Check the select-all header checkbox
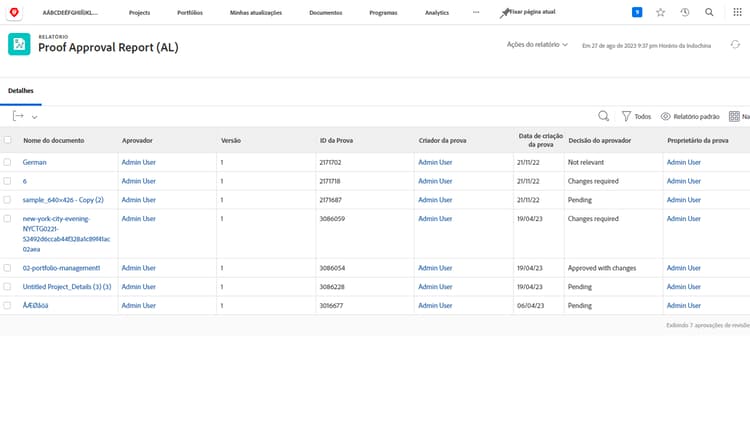Screen dimensions: 750x425 pyautogui.click(x=8, y=140)
